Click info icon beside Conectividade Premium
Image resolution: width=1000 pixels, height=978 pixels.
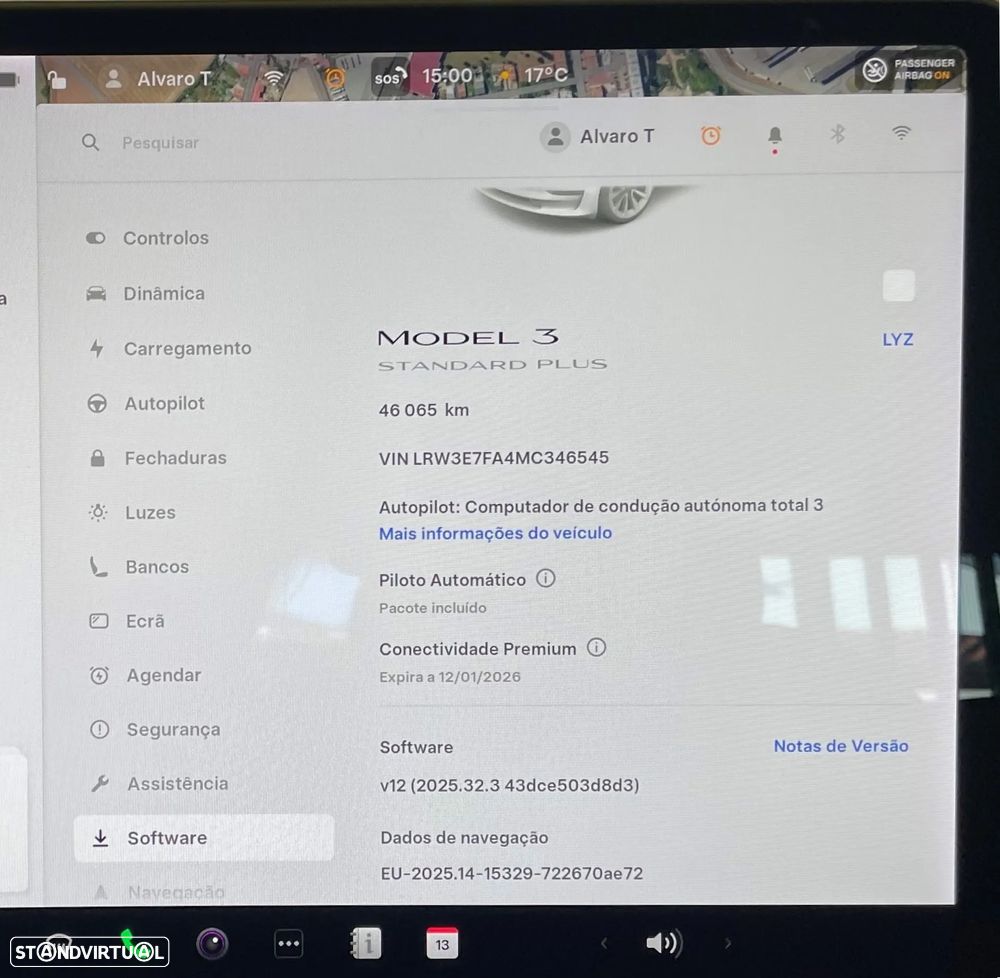pos(596,648)
